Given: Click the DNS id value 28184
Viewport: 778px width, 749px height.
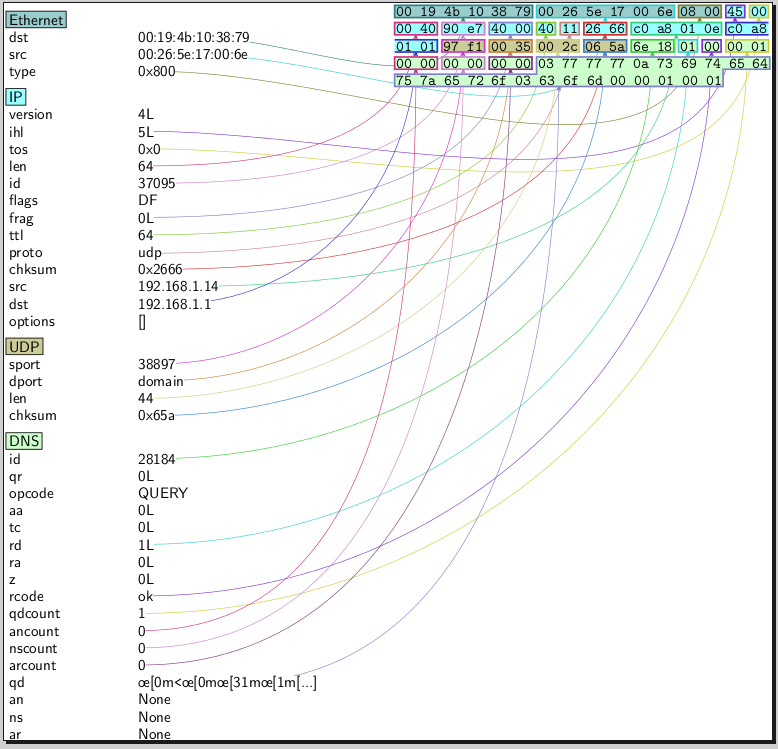Looking at the screenshot, I should pos(157,460).
